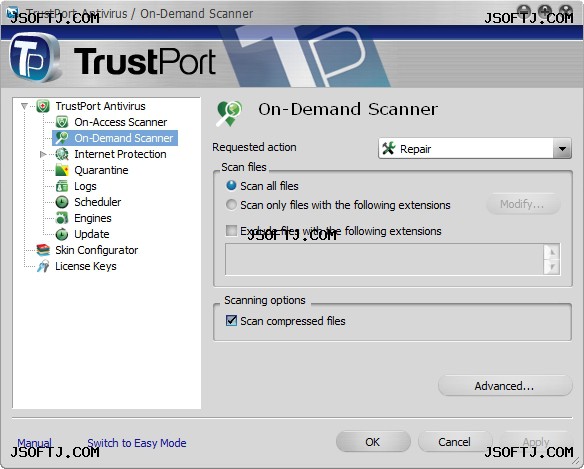Open Scheduler section
Viewport: 584px width, 469px height.
tap(98, 202)
